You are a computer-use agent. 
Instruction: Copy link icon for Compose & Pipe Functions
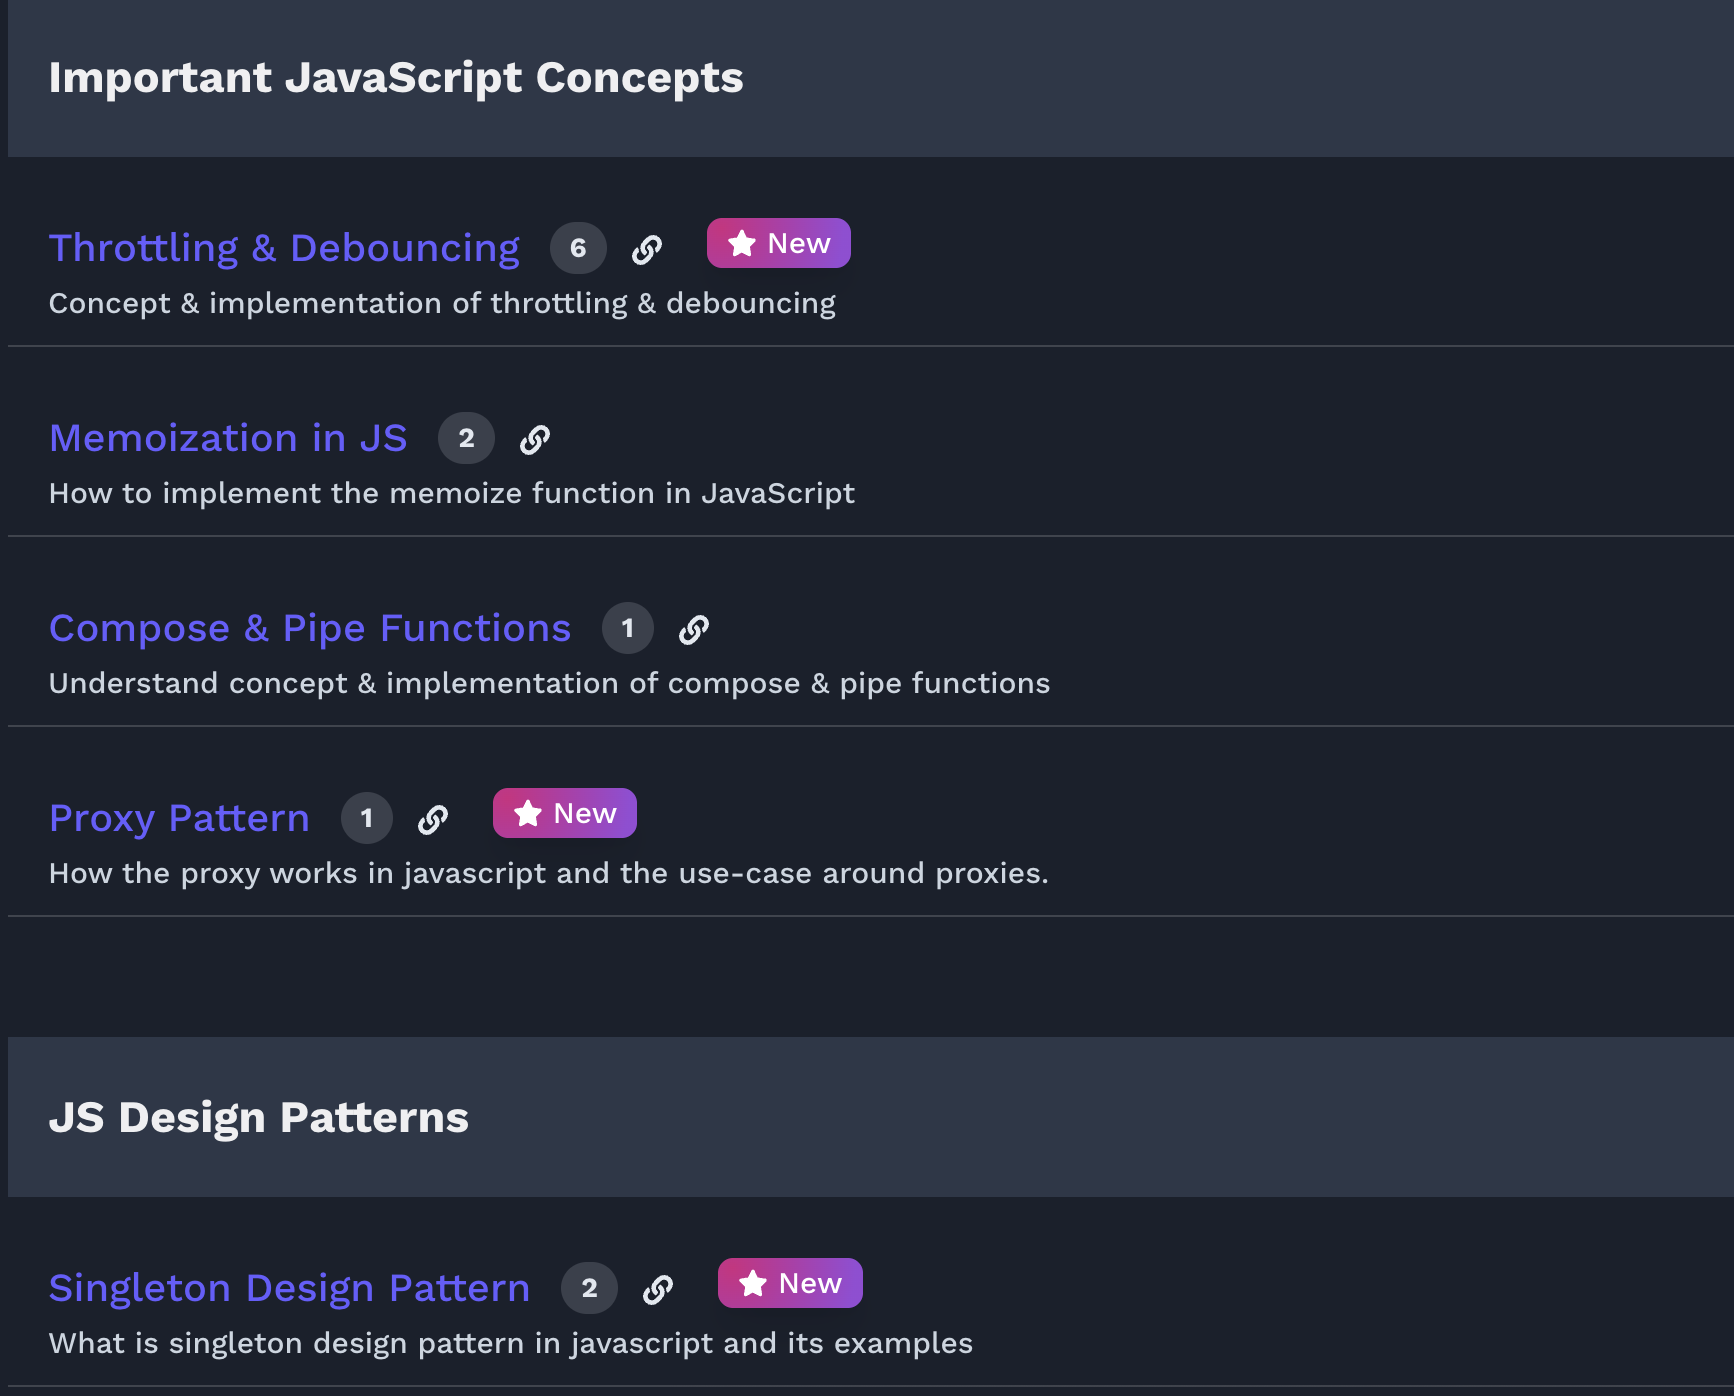(x=694, y=629)
